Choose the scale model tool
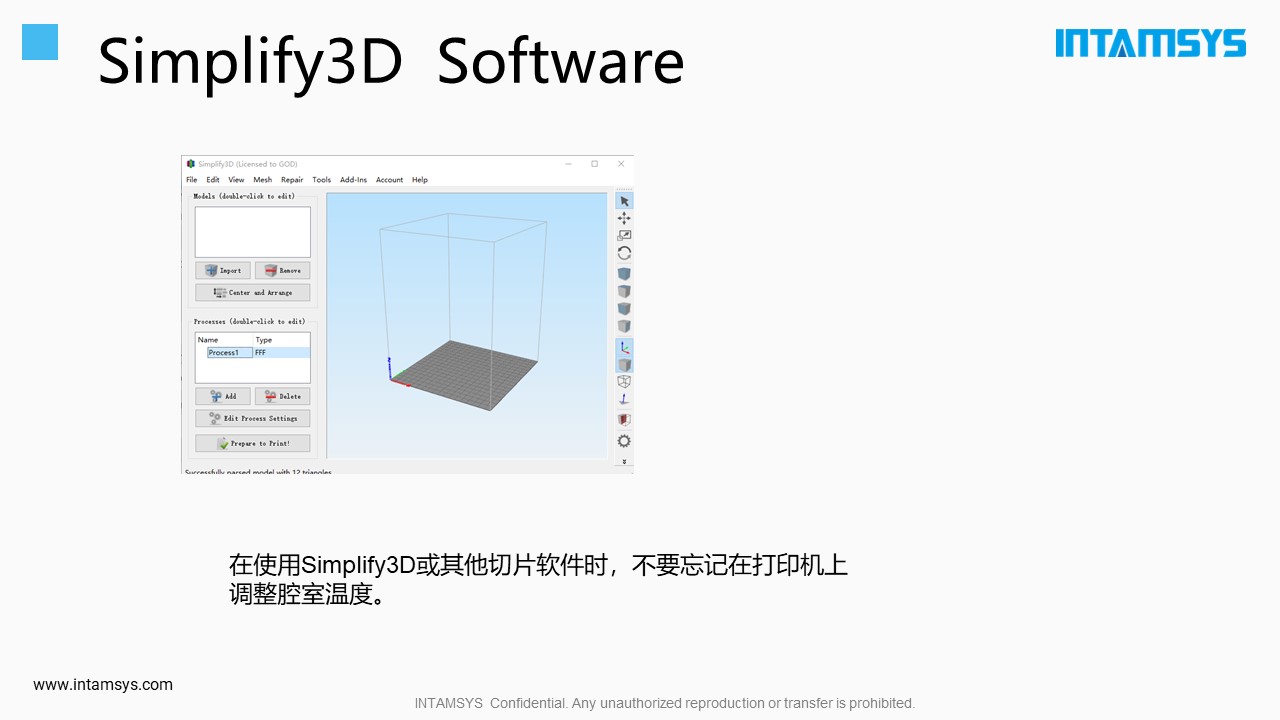 [624, 235]
